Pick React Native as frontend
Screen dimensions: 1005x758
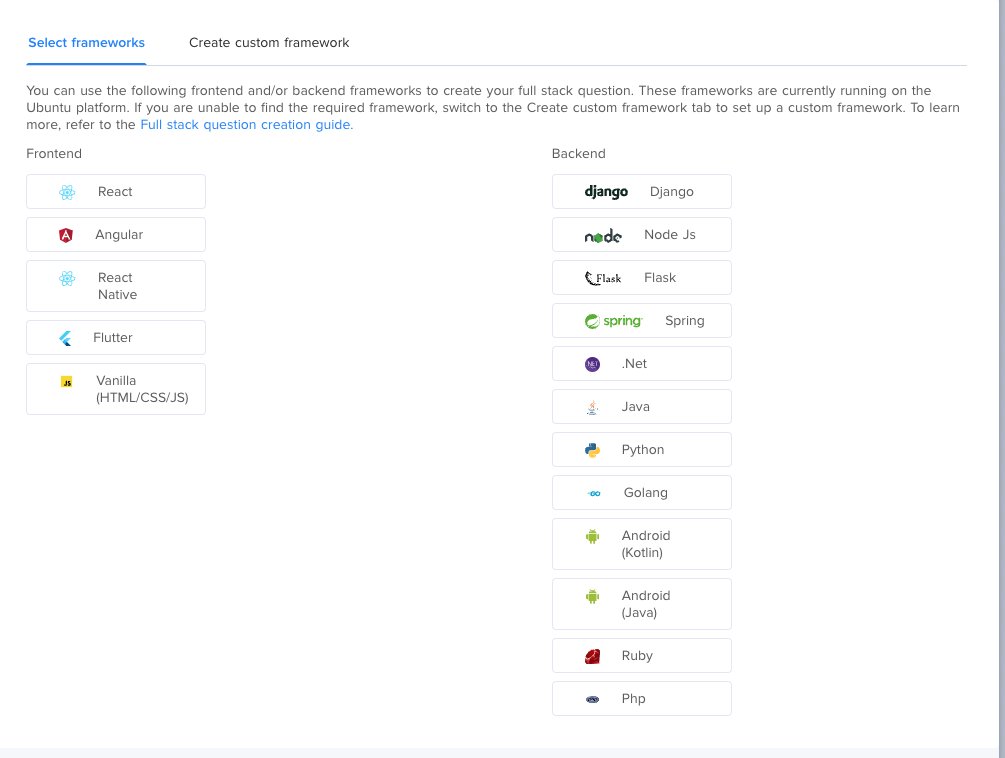[x=116, y=286]
